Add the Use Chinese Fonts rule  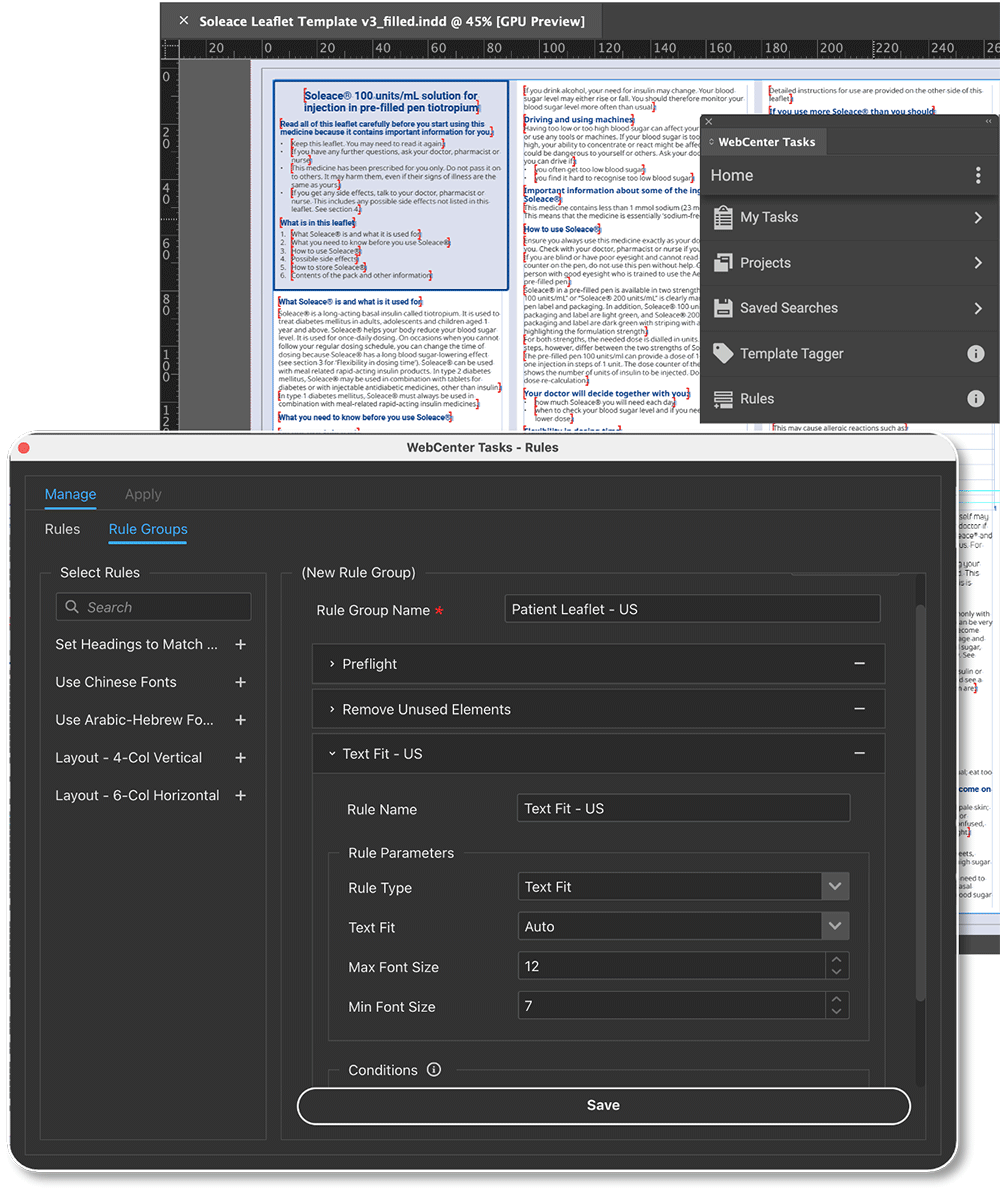(x=240, y=682)
